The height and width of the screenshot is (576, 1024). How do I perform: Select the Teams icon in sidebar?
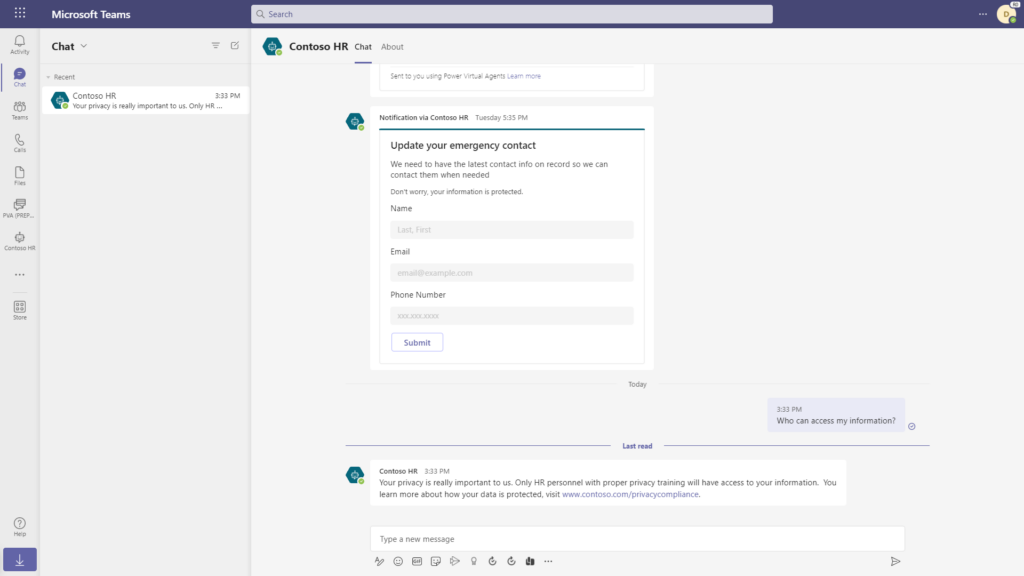(x=18, y=110)
